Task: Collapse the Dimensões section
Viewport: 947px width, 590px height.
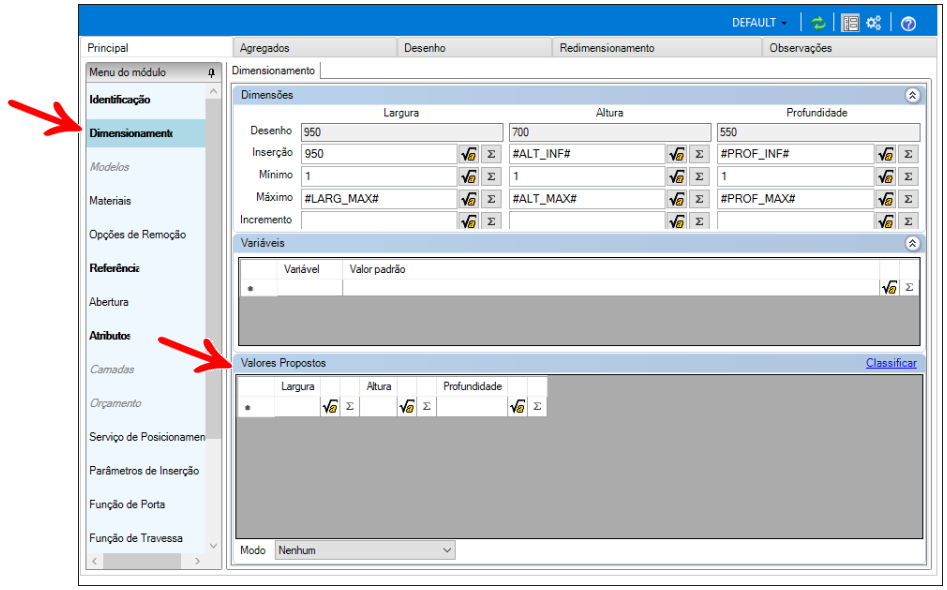Action: coord(911,95)
